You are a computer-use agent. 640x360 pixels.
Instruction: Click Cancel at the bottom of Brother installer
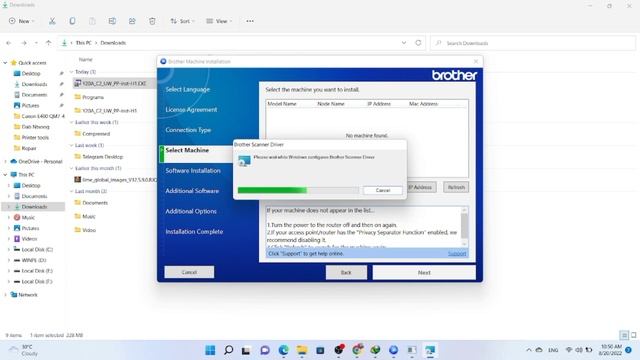tap(189, 272)
